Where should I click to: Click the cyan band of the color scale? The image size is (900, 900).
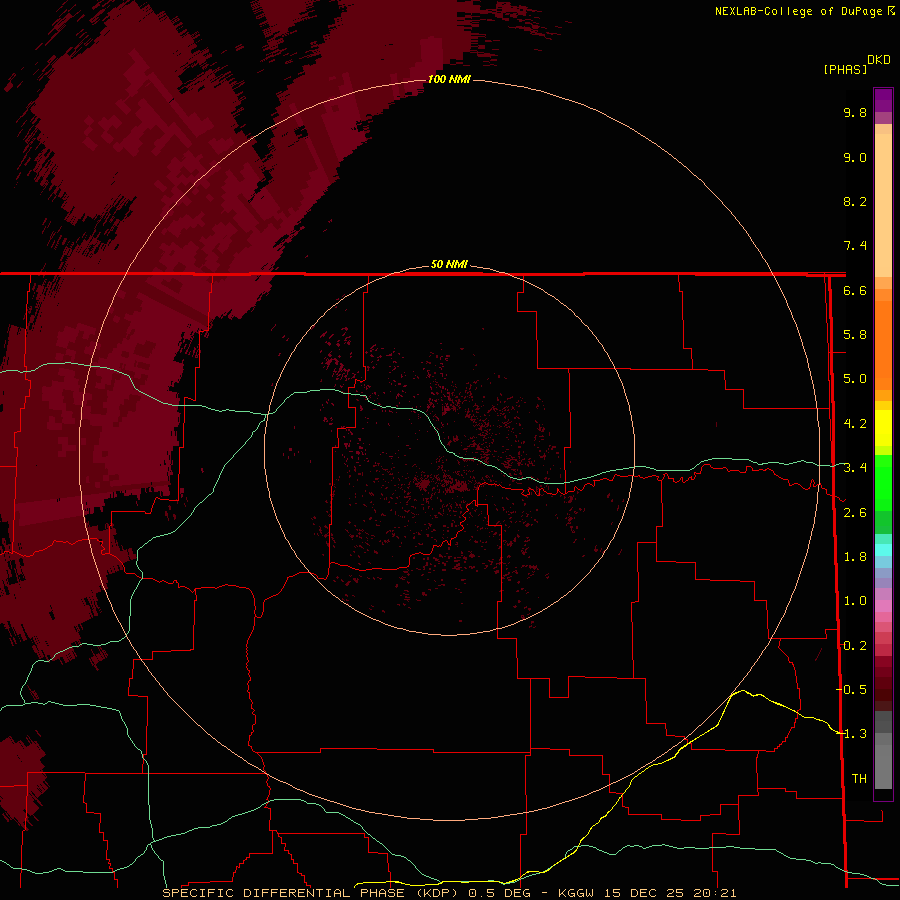coord(883,550)
